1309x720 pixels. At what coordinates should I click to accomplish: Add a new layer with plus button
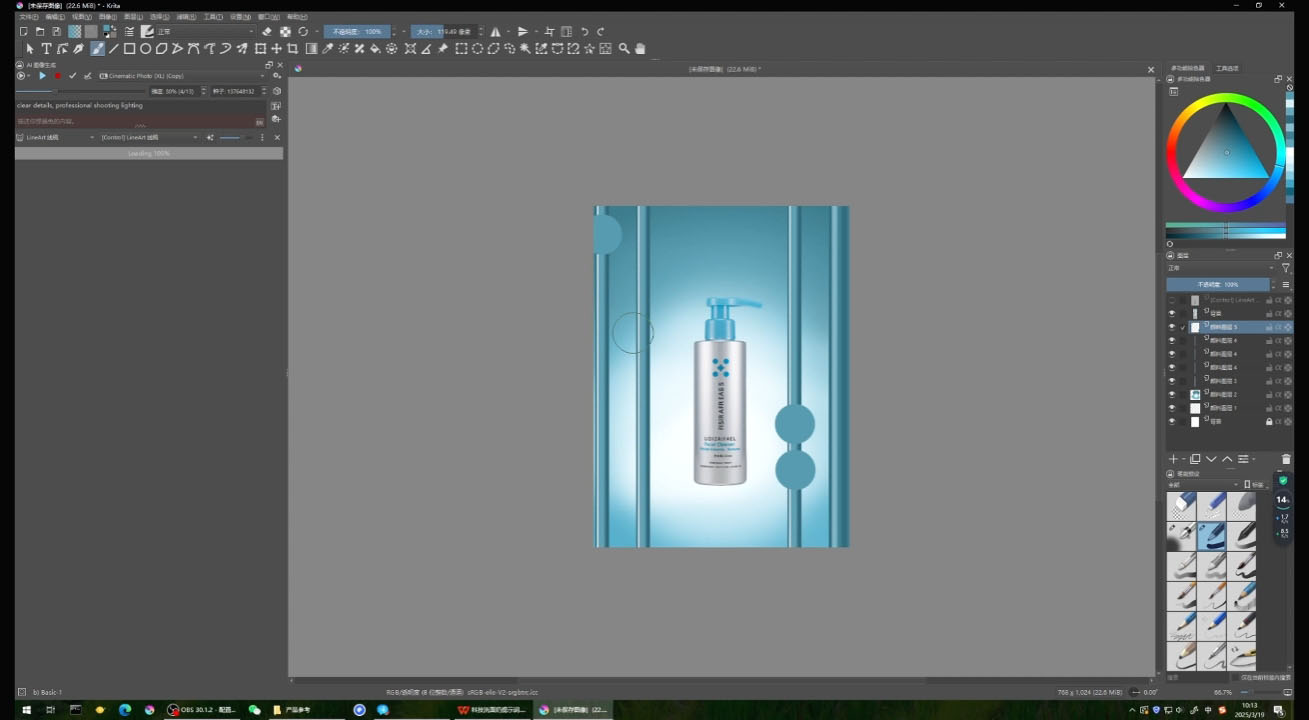point(1174,459)
